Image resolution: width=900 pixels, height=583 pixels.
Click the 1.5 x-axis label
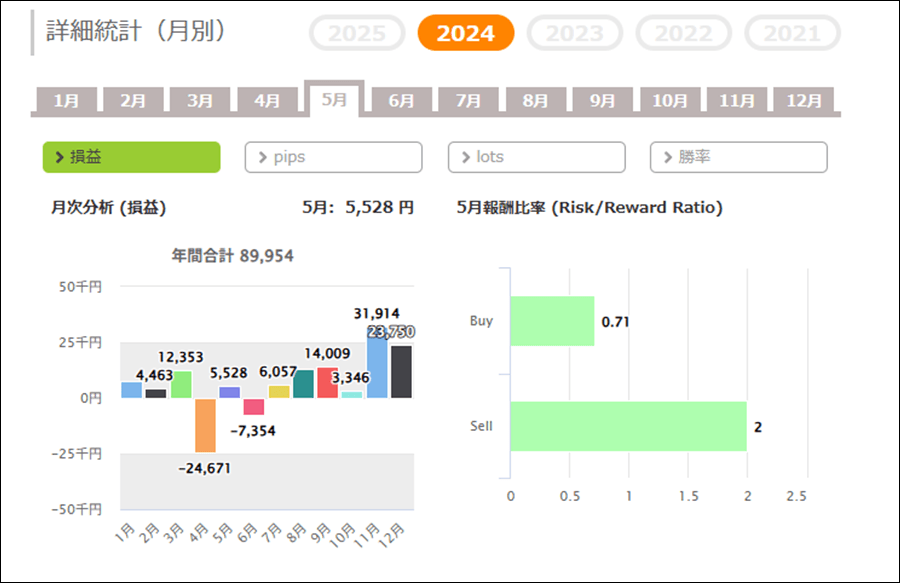coord(689,496)
